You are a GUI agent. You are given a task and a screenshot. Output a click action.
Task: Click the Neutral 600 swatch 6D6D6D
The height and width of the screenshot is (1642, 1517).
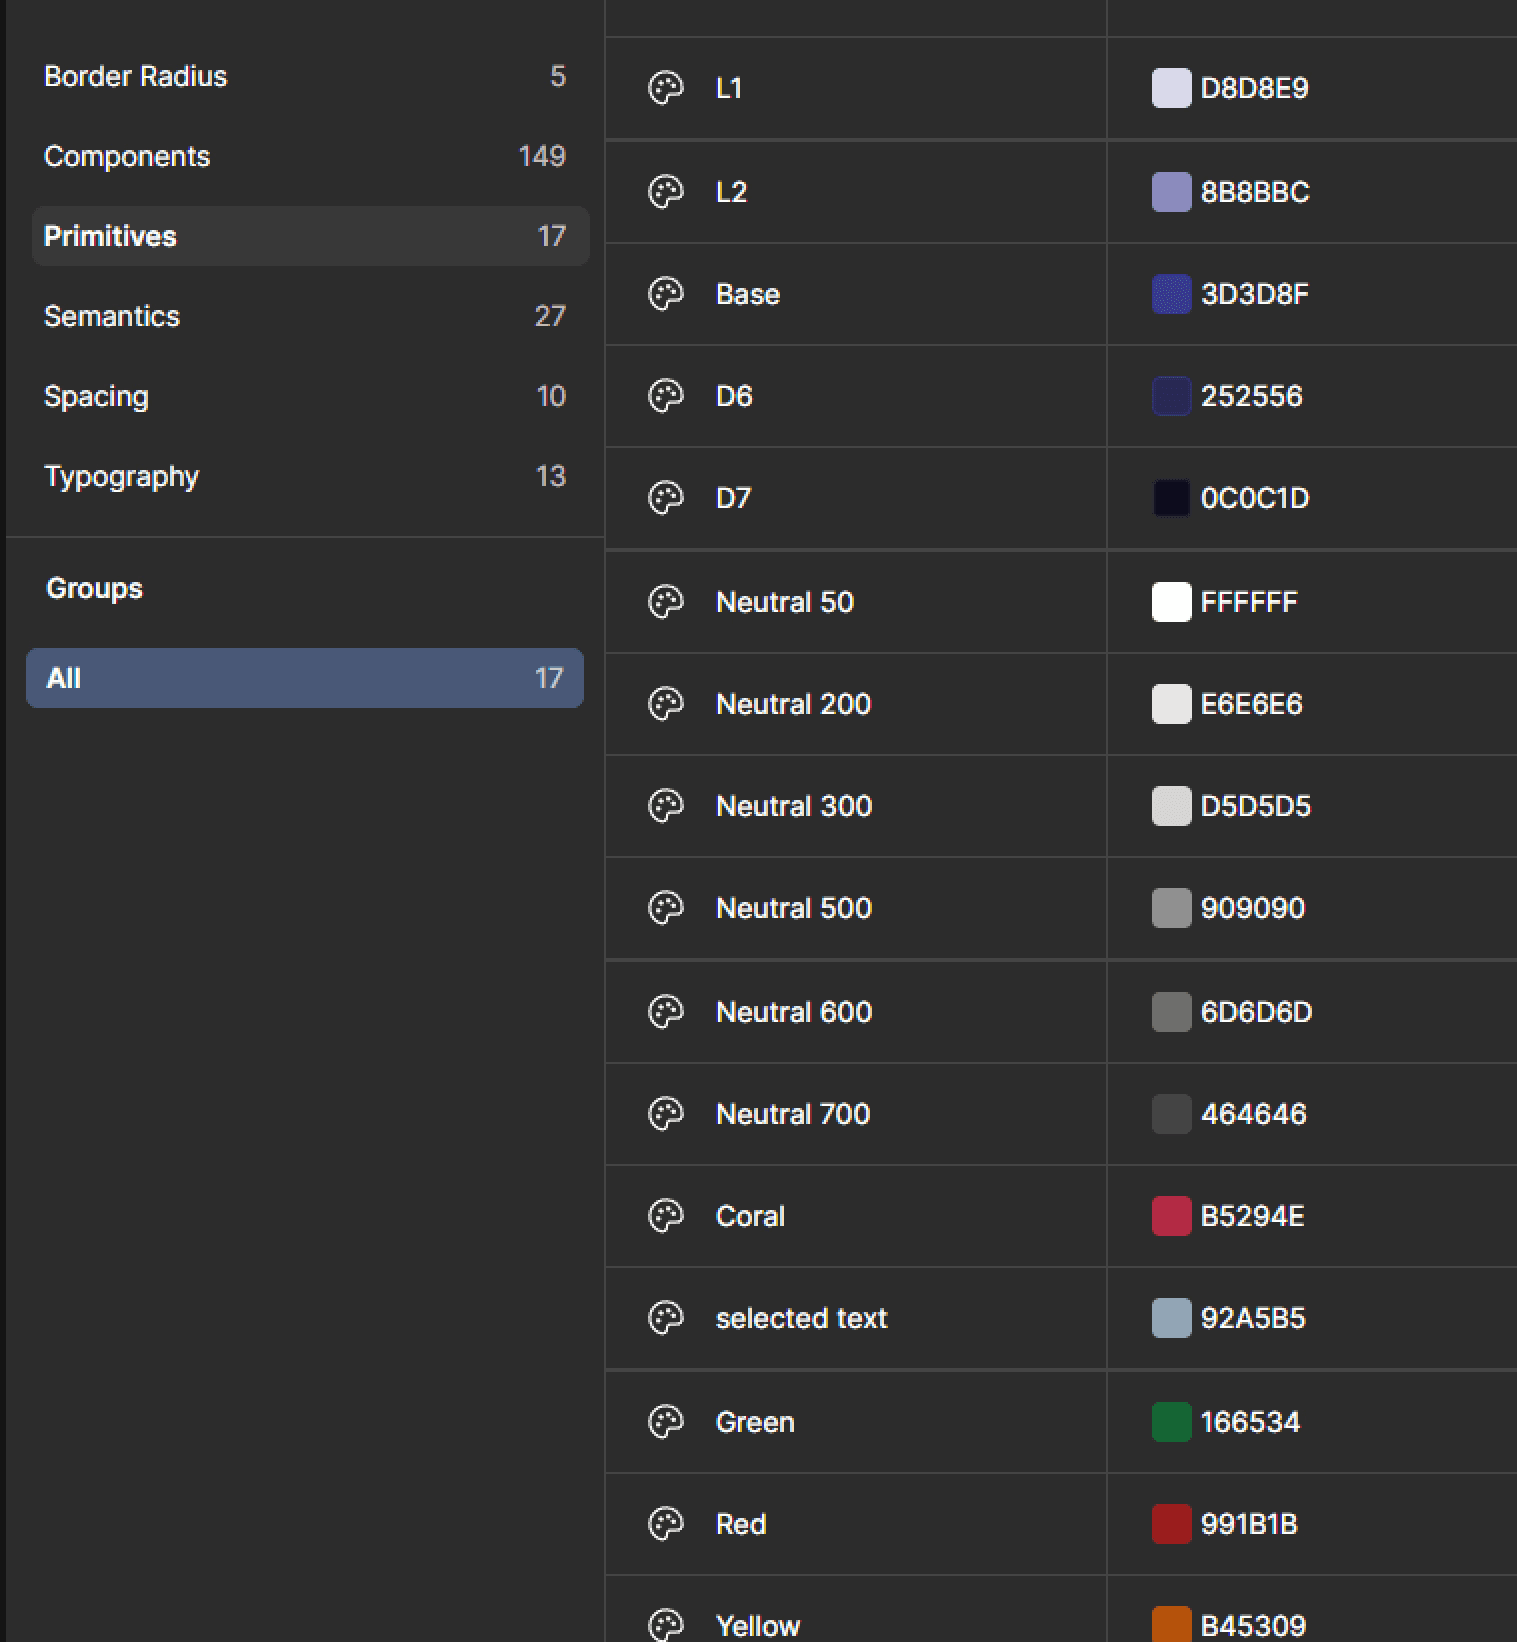click(x=1172, y=1012)
